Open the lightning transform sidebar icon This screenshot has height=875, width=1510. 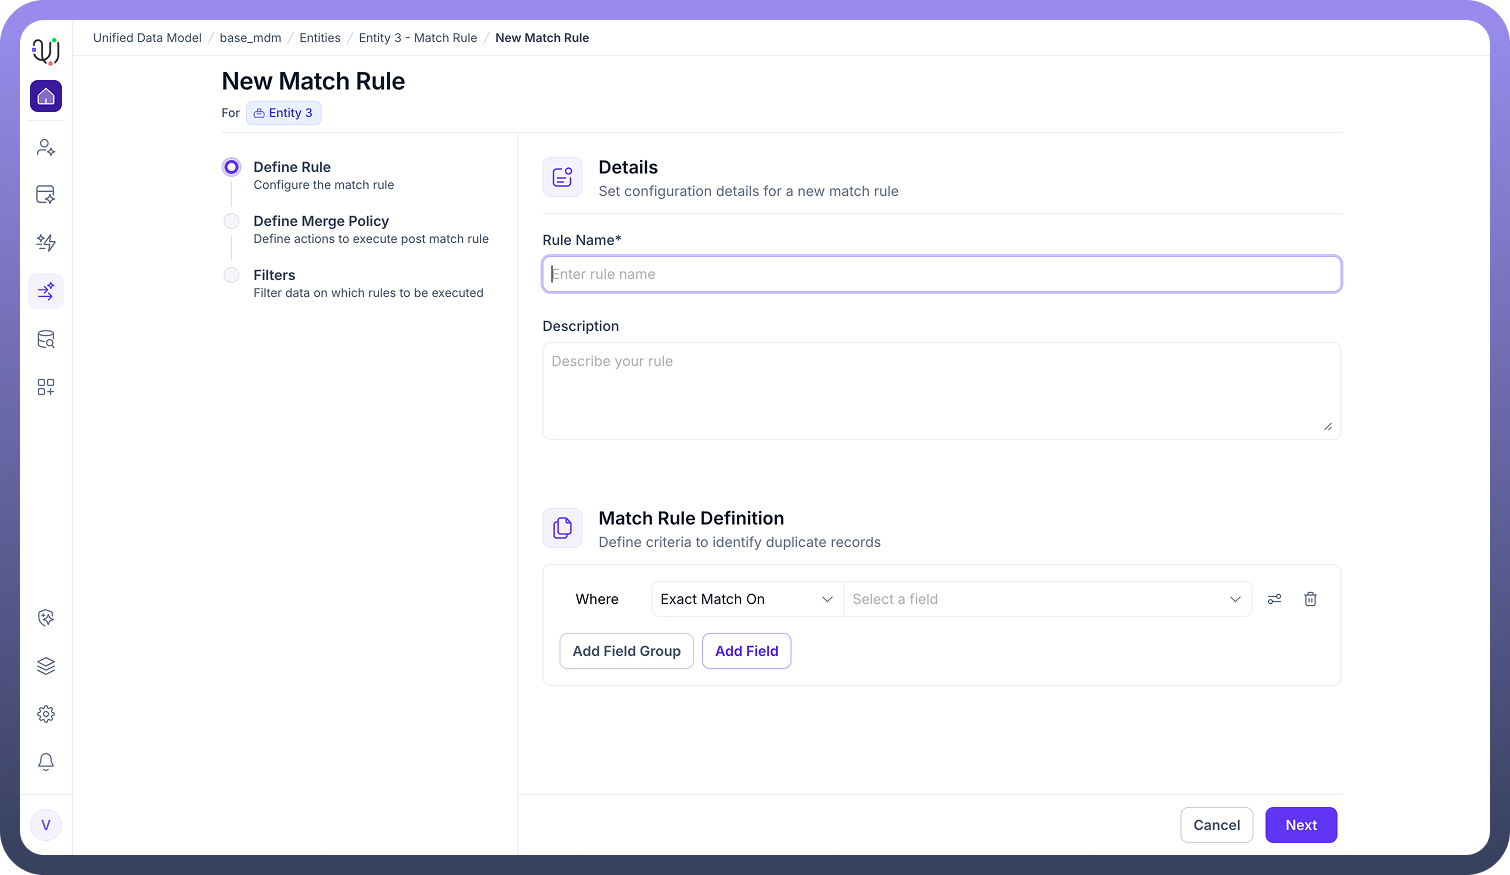pyautogui.click(x=46, y=243)
